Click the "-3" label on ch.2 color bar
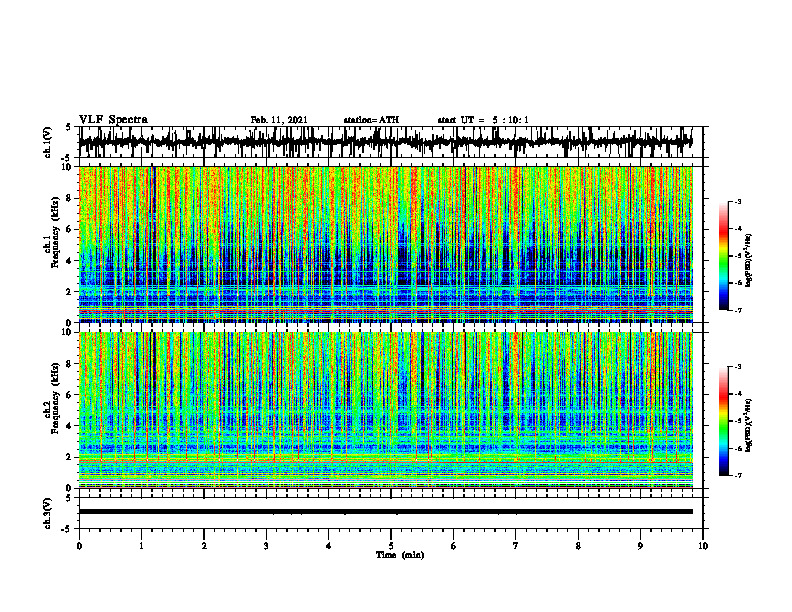 (x=738, y=367)
